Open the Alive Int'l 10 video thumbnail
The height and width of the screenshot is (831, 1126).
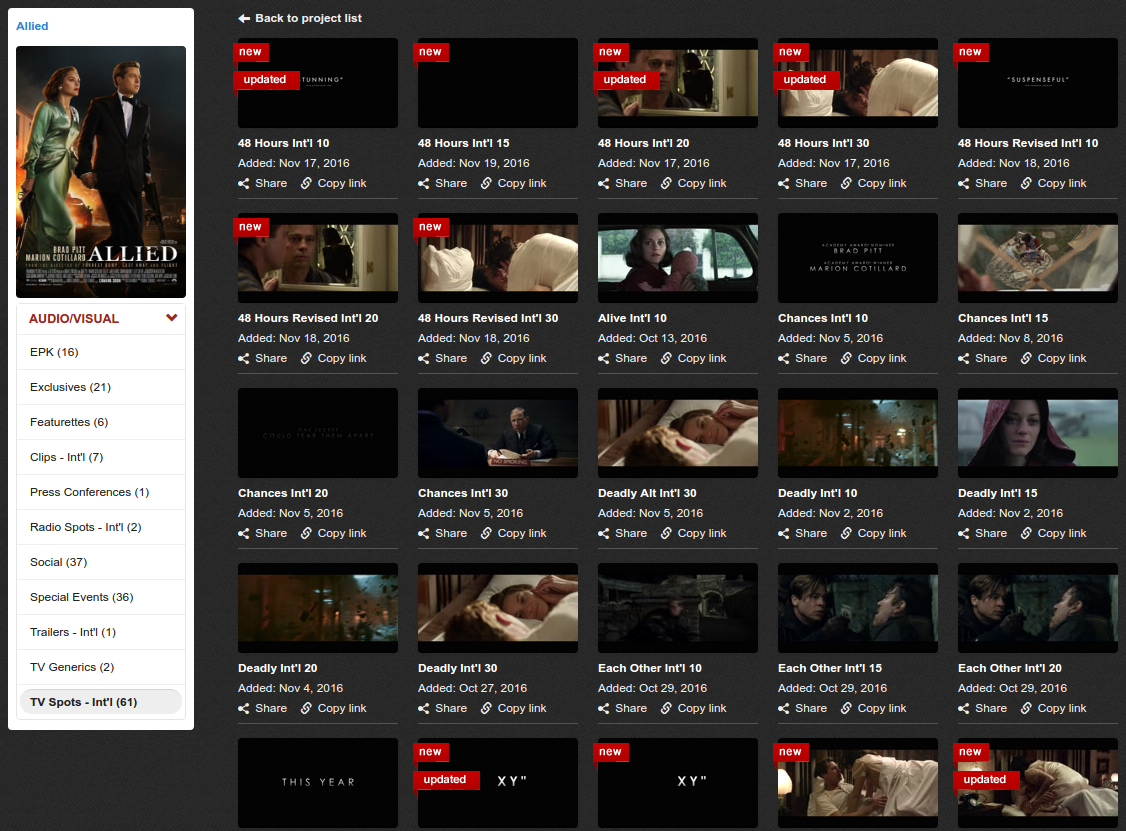coord(678,258)
